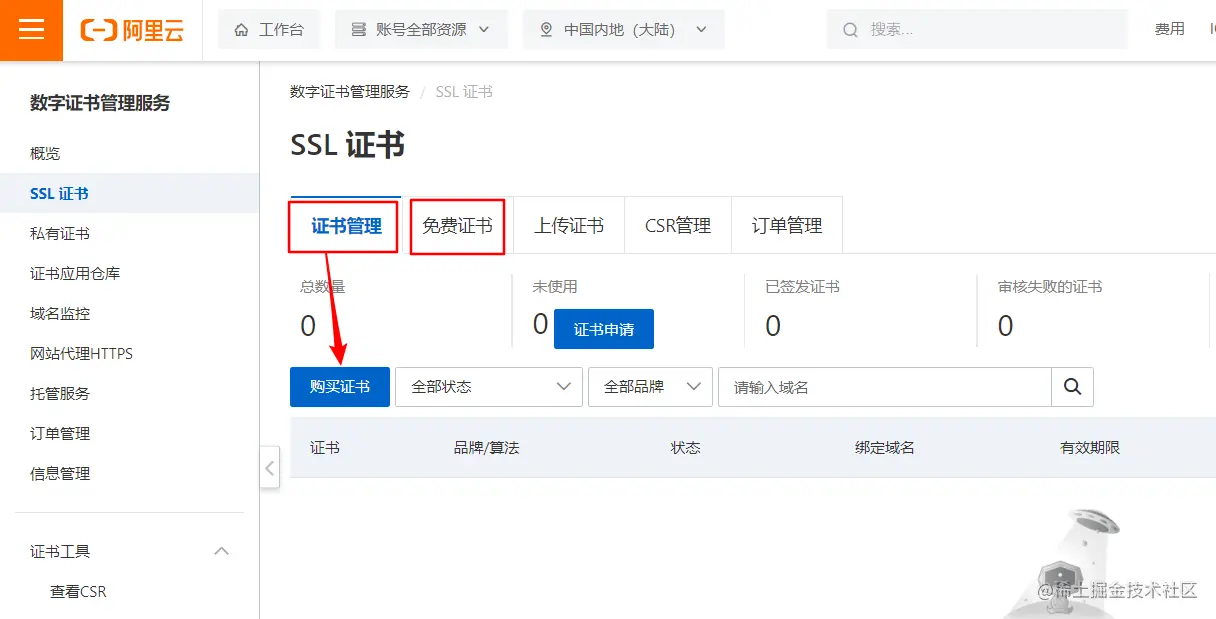Click the search magnifier button beside domain input
The image size is (1216, 619).
pyautogui.click(x=1073, y=387)
